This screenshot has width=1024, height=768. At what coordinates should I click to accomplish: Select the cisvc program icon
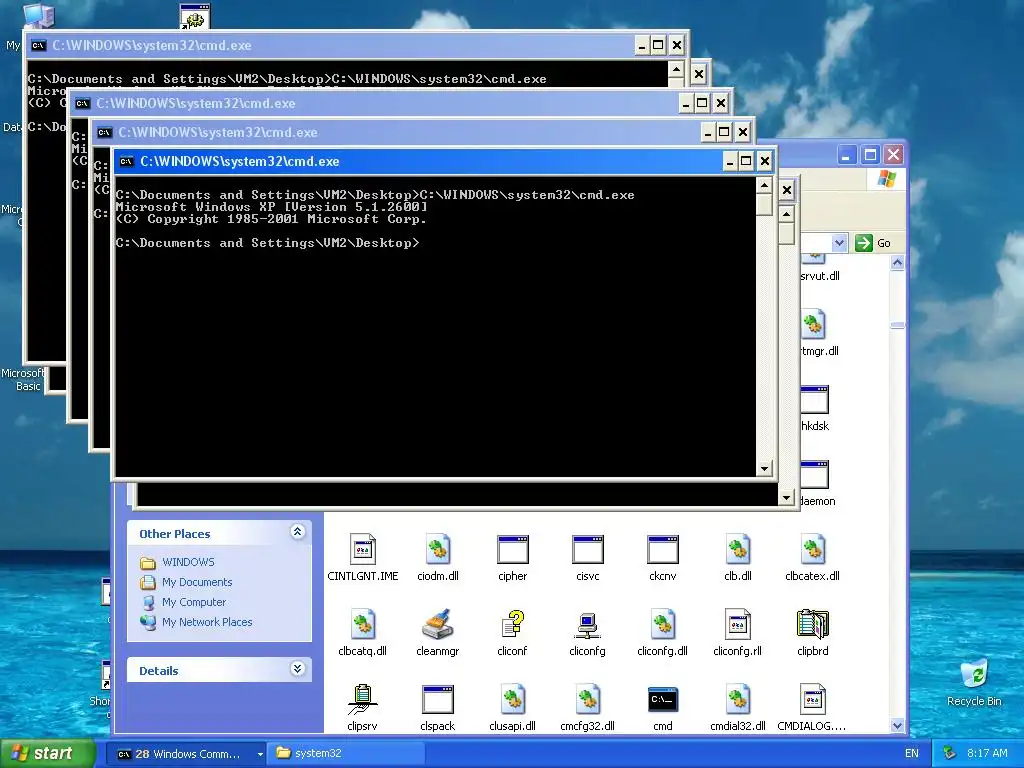coord(588,549)
